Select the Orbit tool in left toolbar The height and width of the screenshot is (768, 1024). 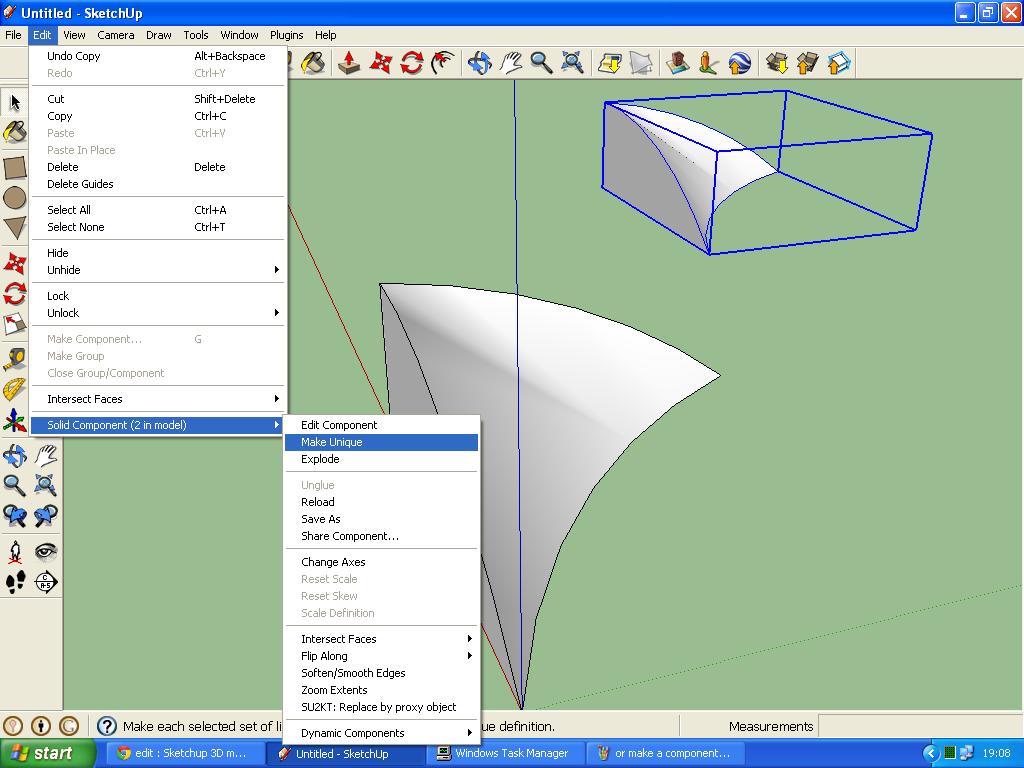[14, 455]
